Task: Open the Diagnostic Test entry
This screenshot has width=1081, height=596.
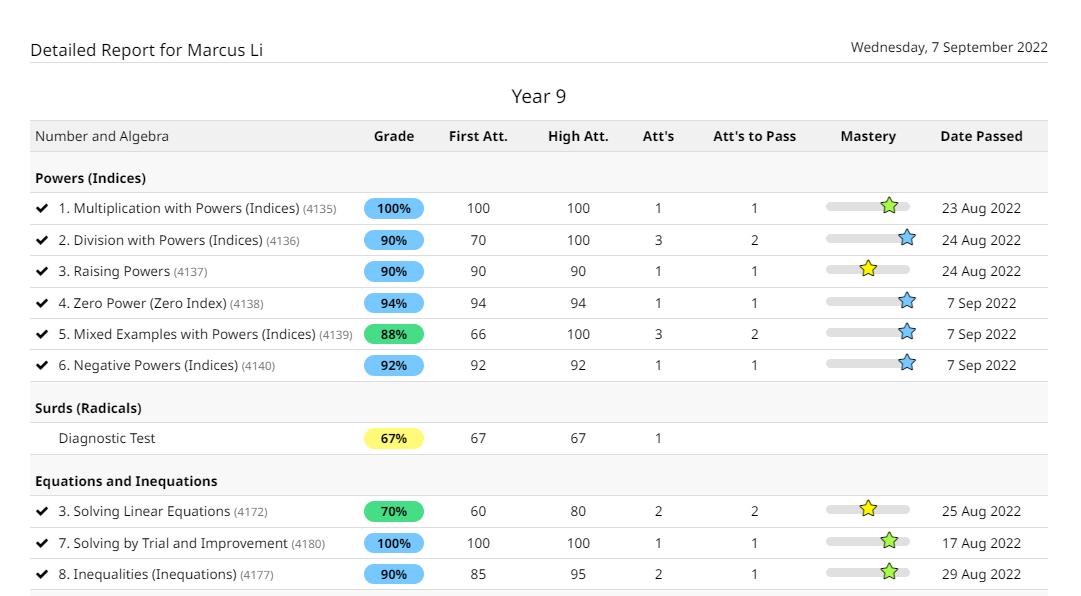Action: click(107, 438)
